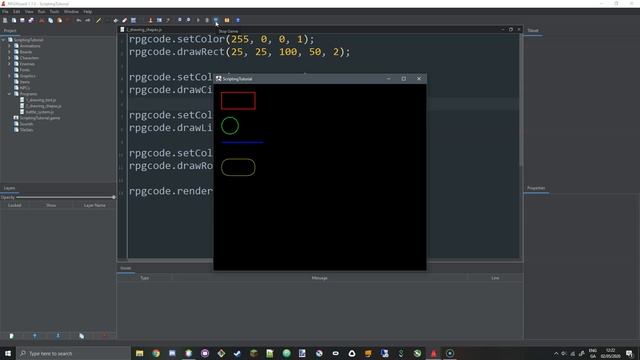
Task: Switch to the Tileset panel tab
Action: (533, 31)
